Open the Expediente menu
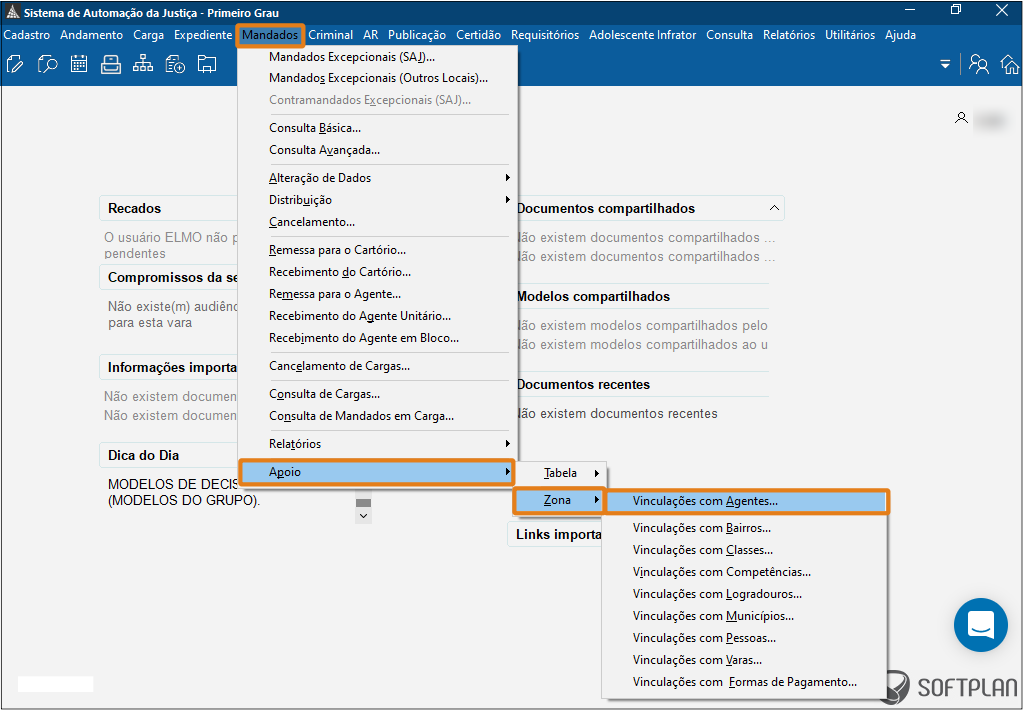The width and height of the screenshot is (1023, 710). (203, 35)
